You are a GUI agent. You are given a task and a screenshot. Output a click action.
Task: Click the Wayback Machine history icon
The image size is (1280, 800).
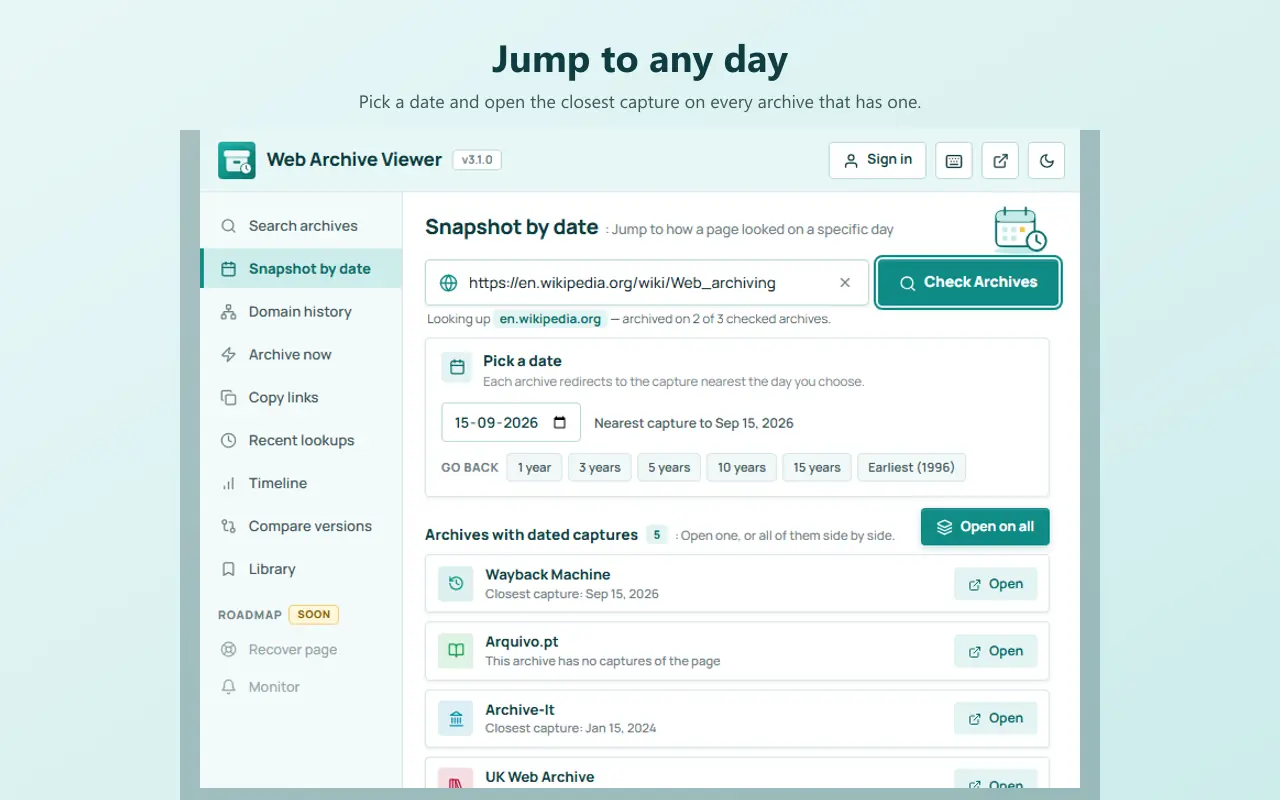pos(456,583)
